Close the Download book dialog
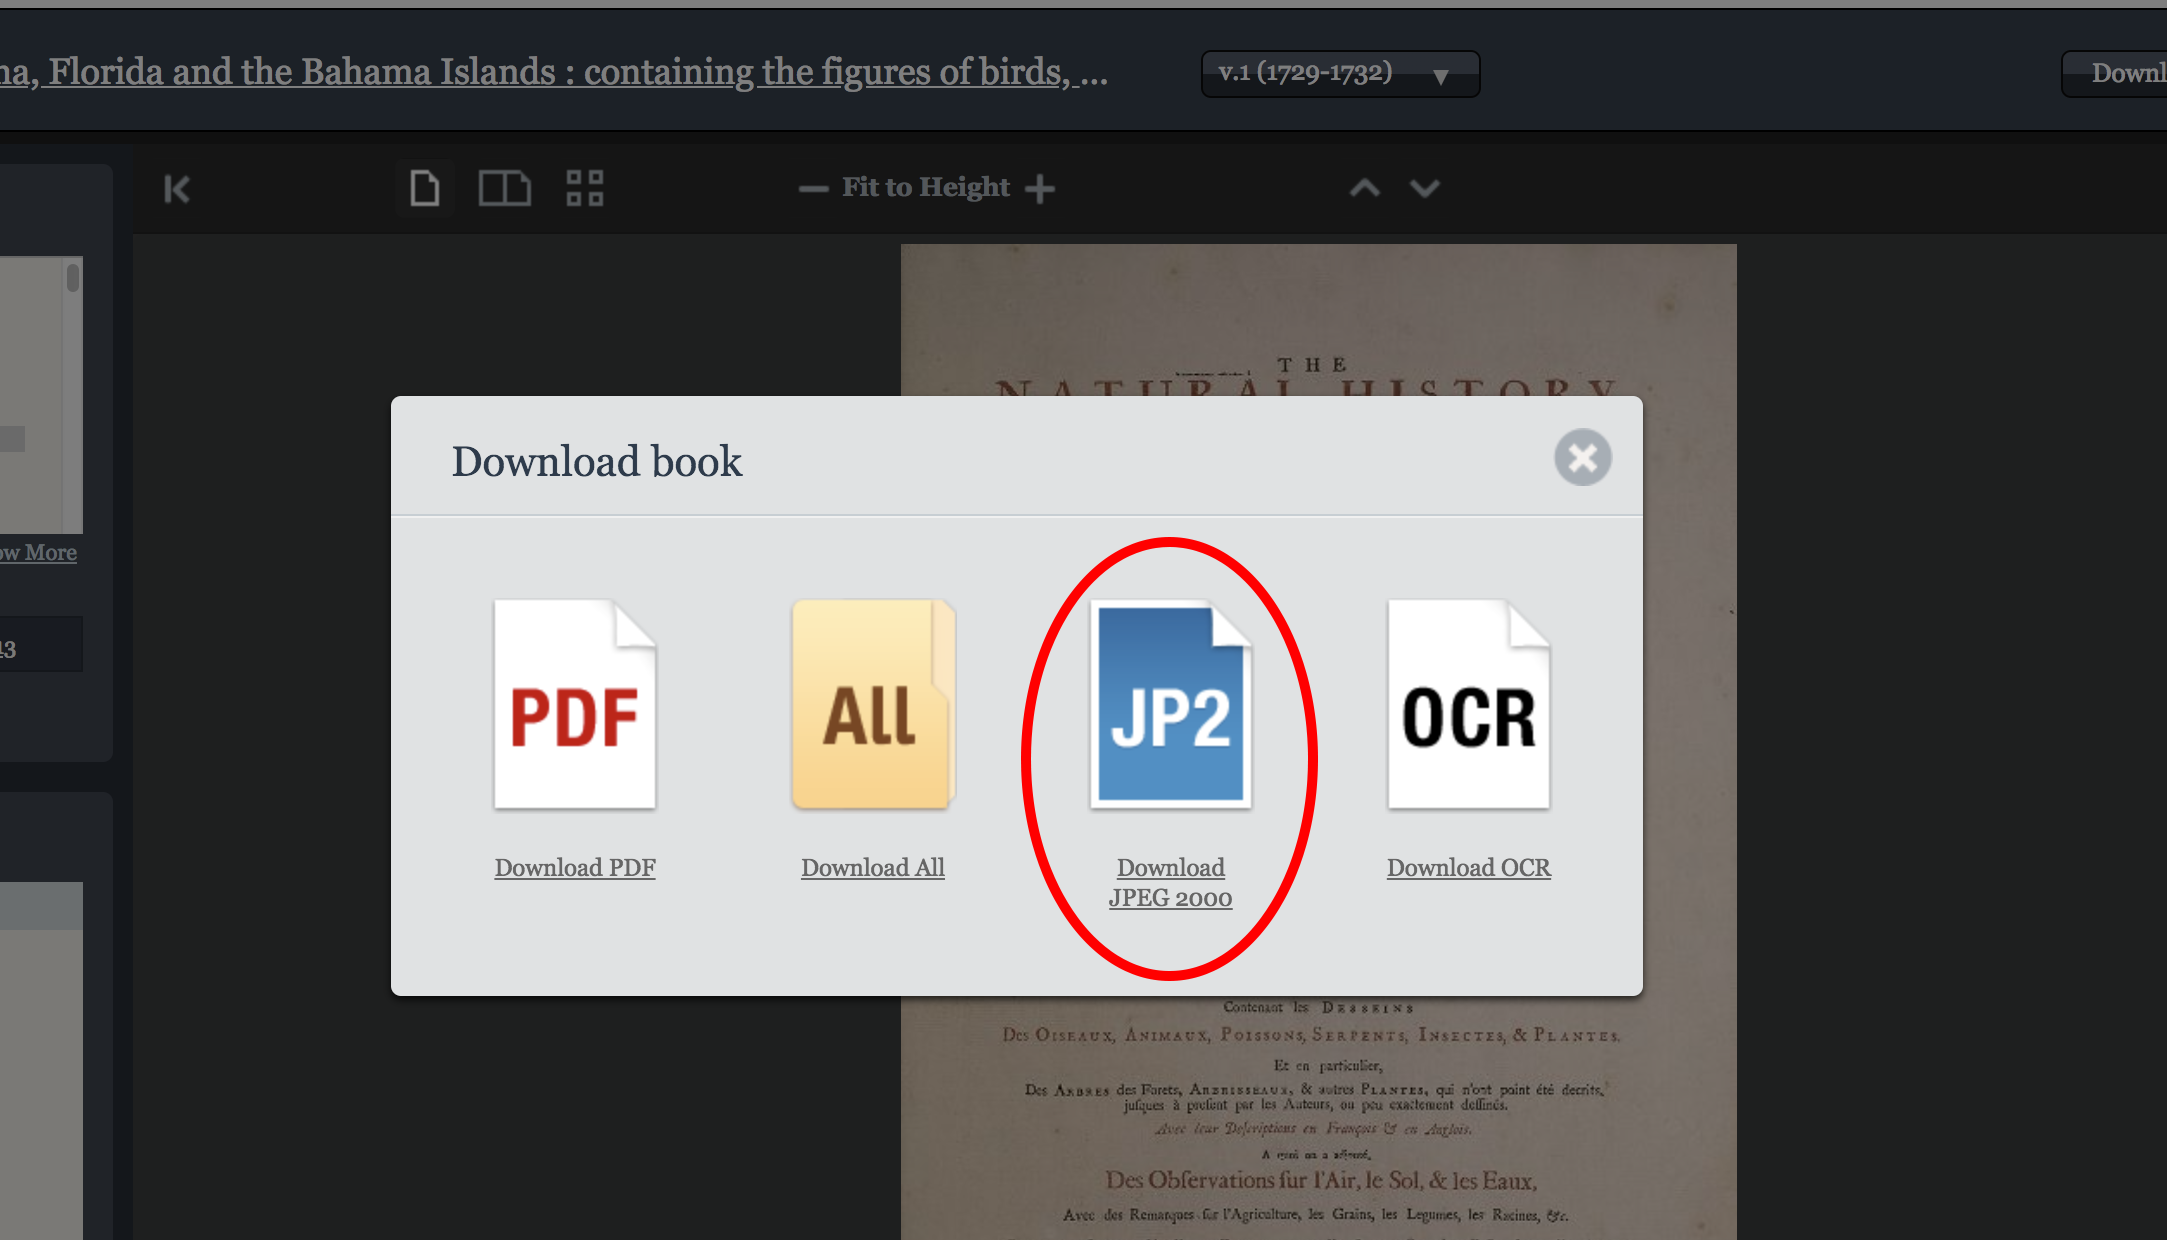This screenshot has height=1240, width=2167. (1583, 458)
